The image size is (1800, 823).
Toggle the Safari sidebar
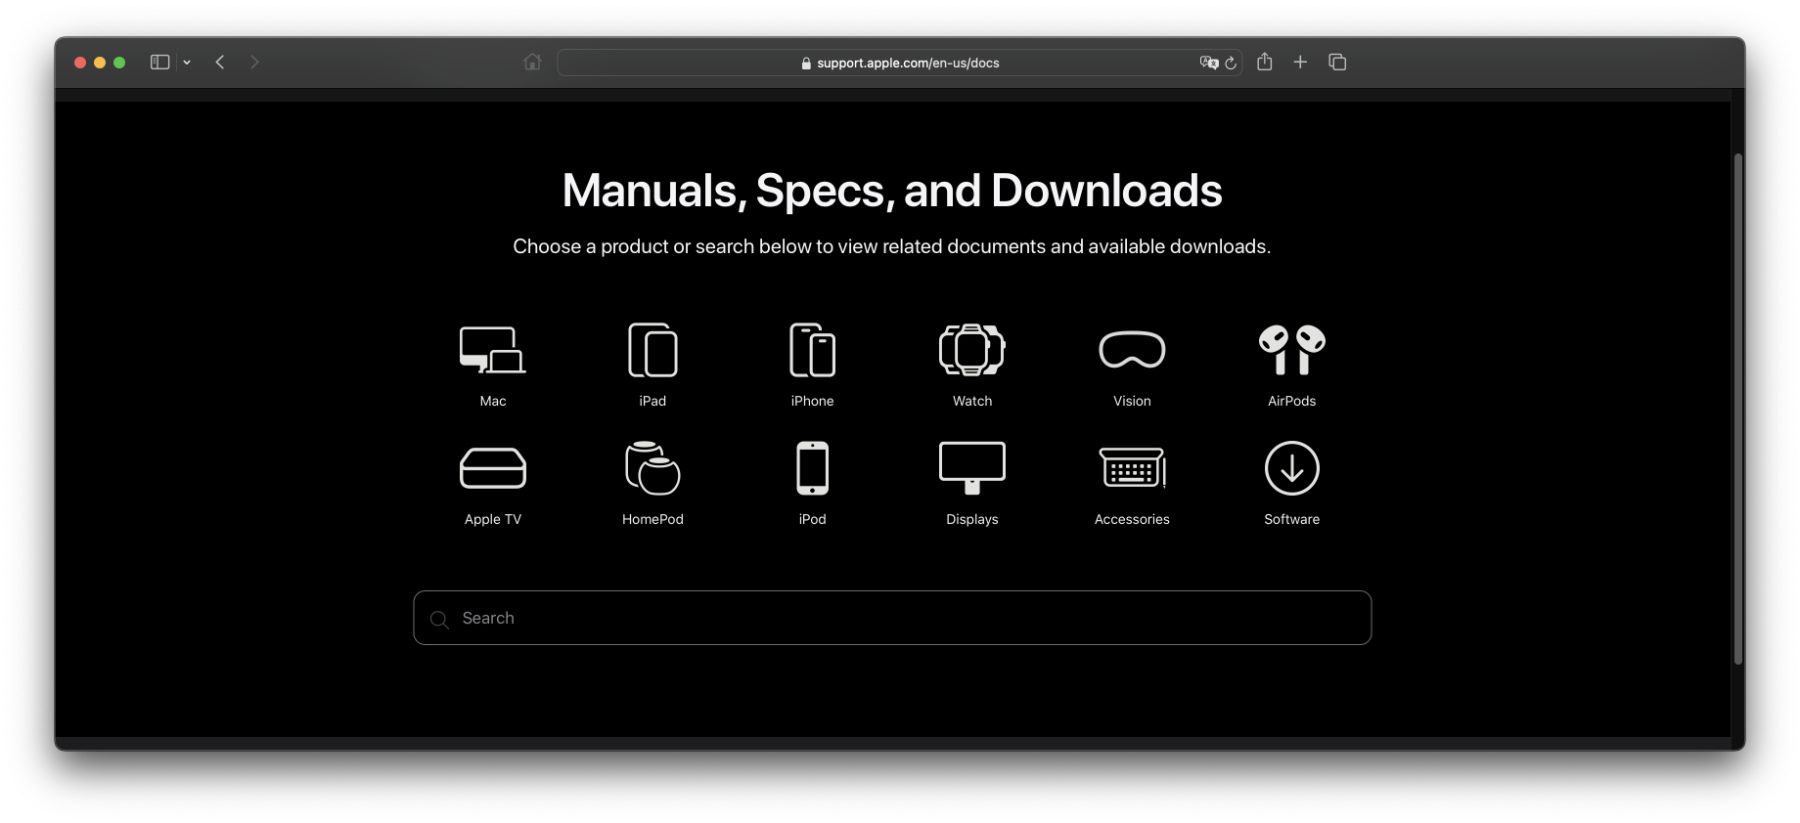point(160,62)
